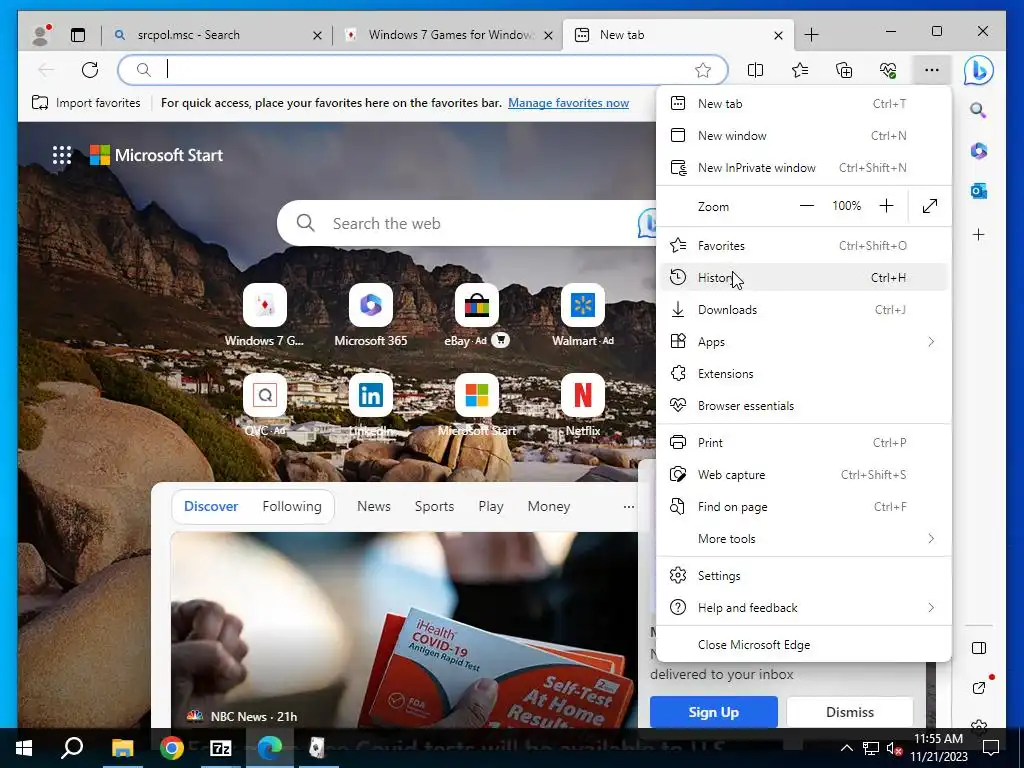Screen dimensions: 1024x768
Task: Open the Sports feed category
Action: 434,506
